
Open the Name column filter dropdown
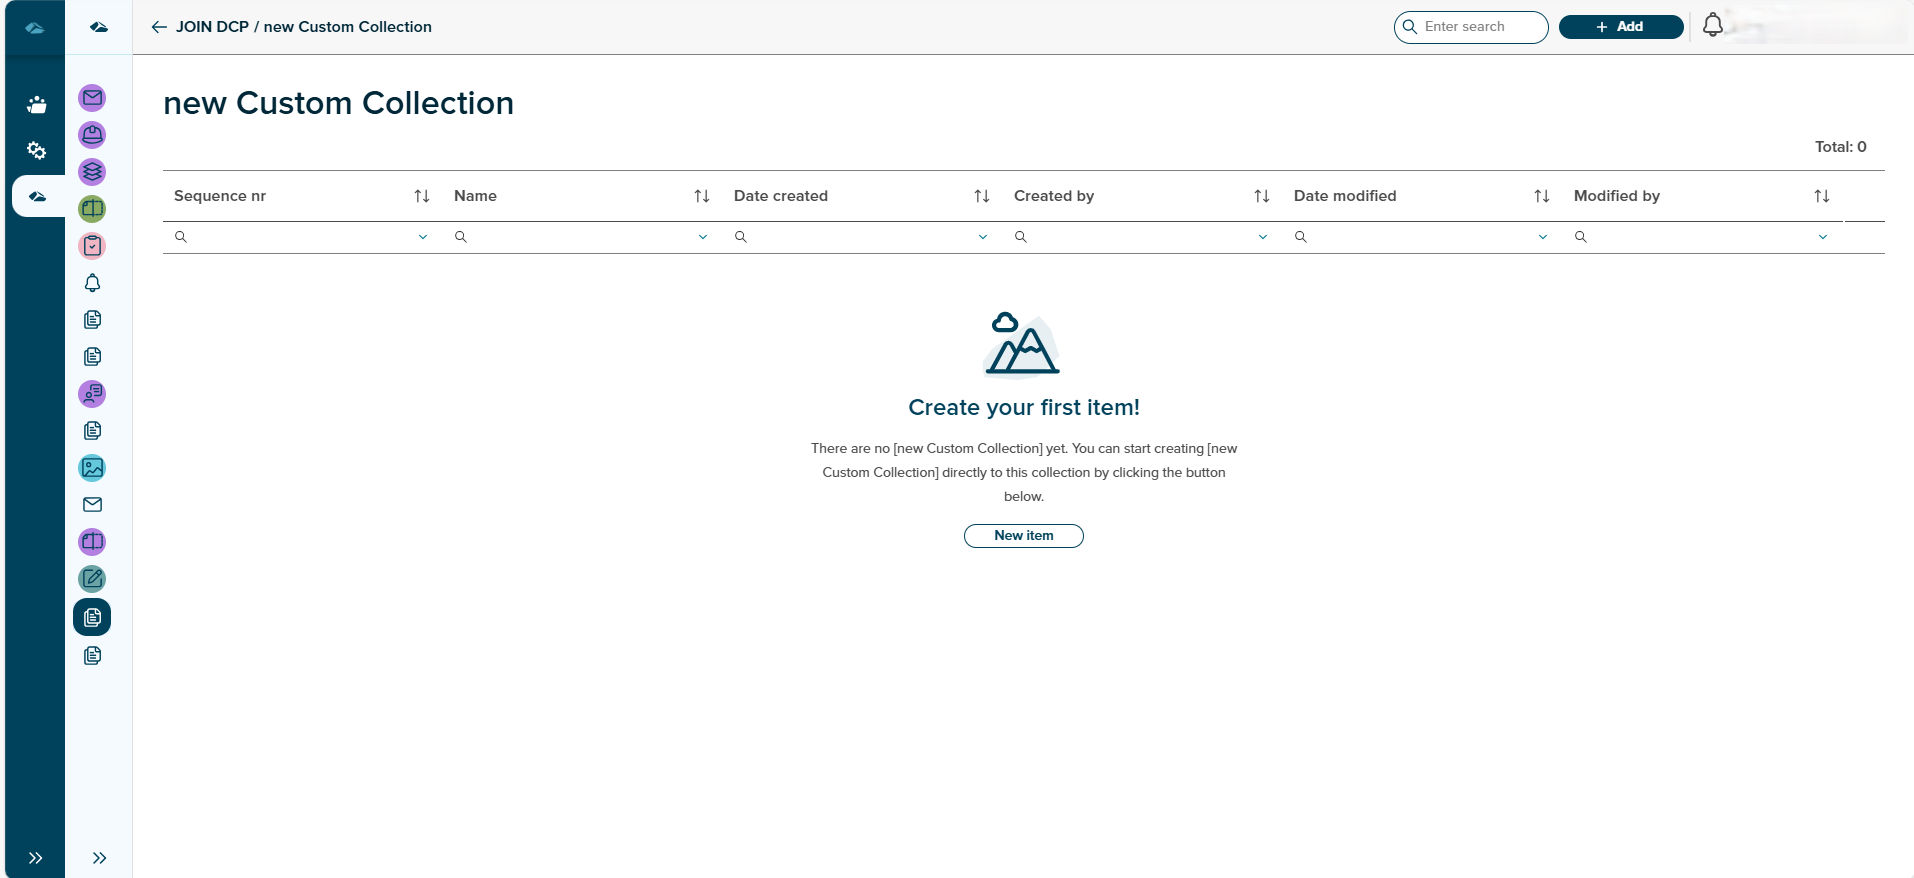[703, 237]
